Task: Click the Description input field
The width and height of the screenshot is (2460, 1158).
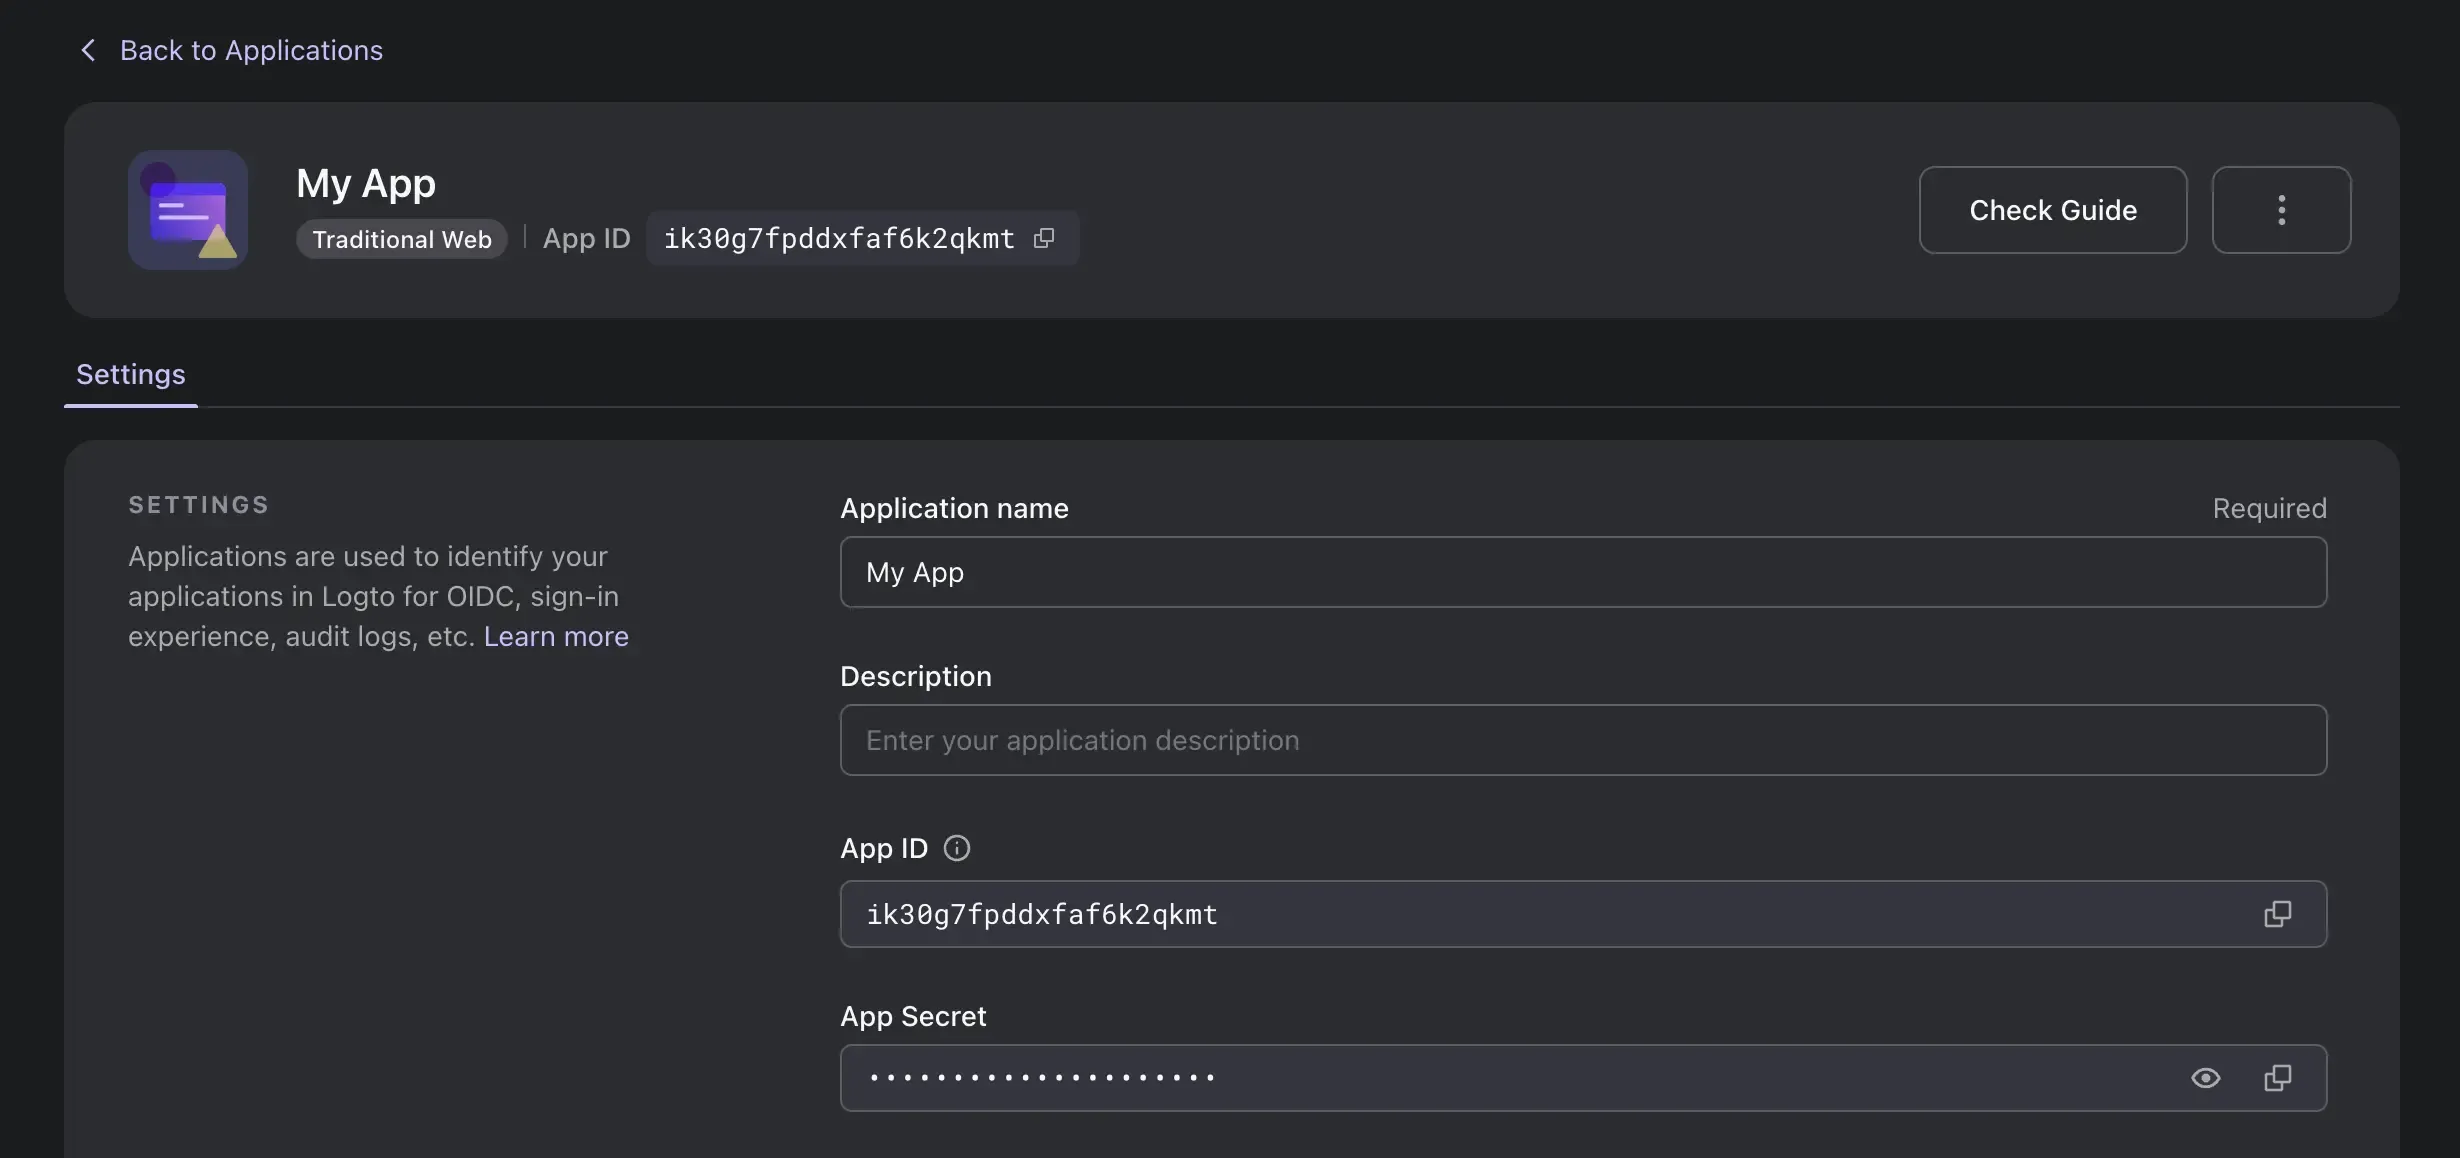Action: (x=1583, y=739)
